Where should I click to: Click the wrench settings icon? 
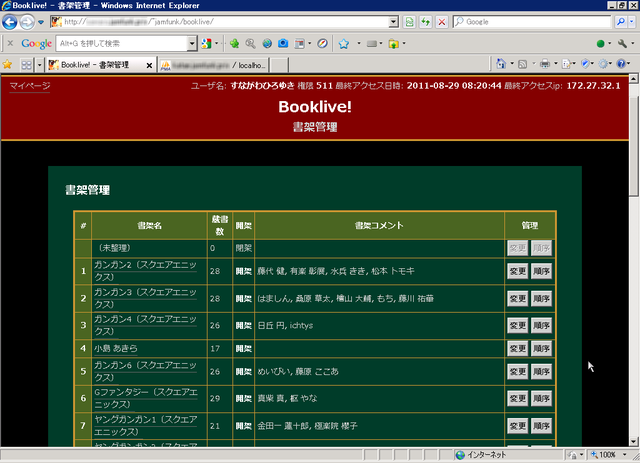coord(622,43)
